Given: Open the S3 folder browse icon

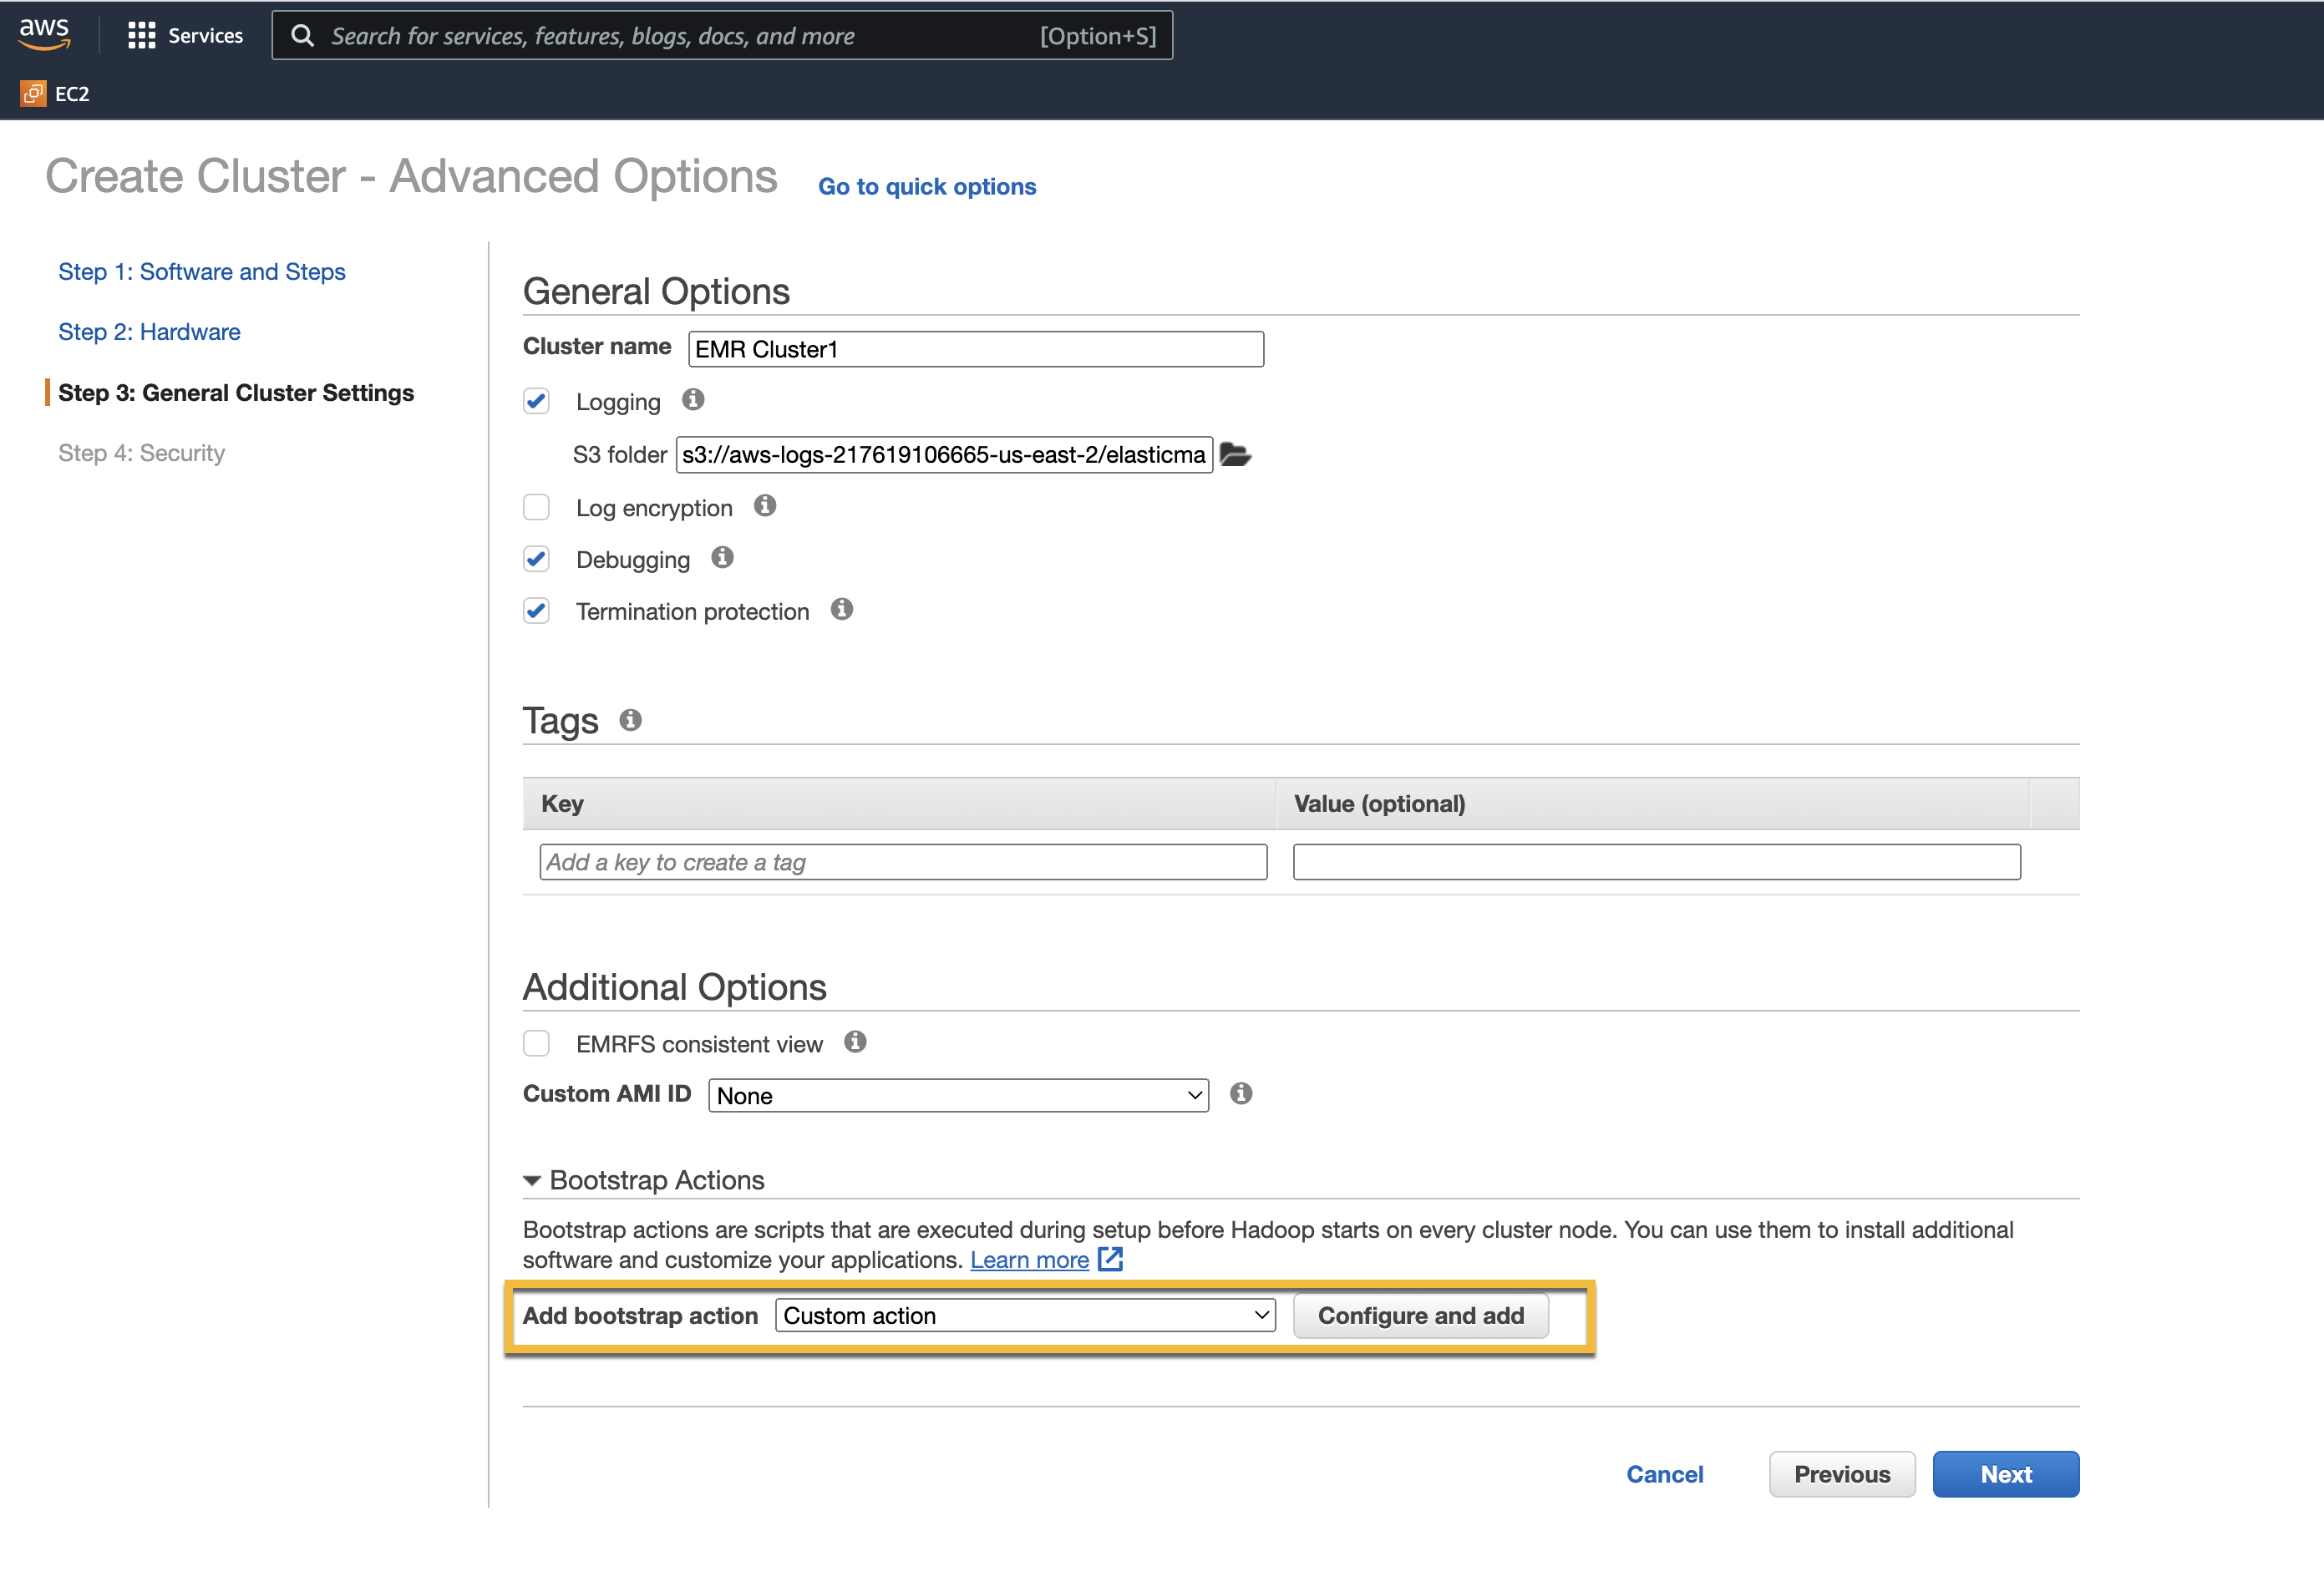Looking at the screenshot, I should point(1236,454).
